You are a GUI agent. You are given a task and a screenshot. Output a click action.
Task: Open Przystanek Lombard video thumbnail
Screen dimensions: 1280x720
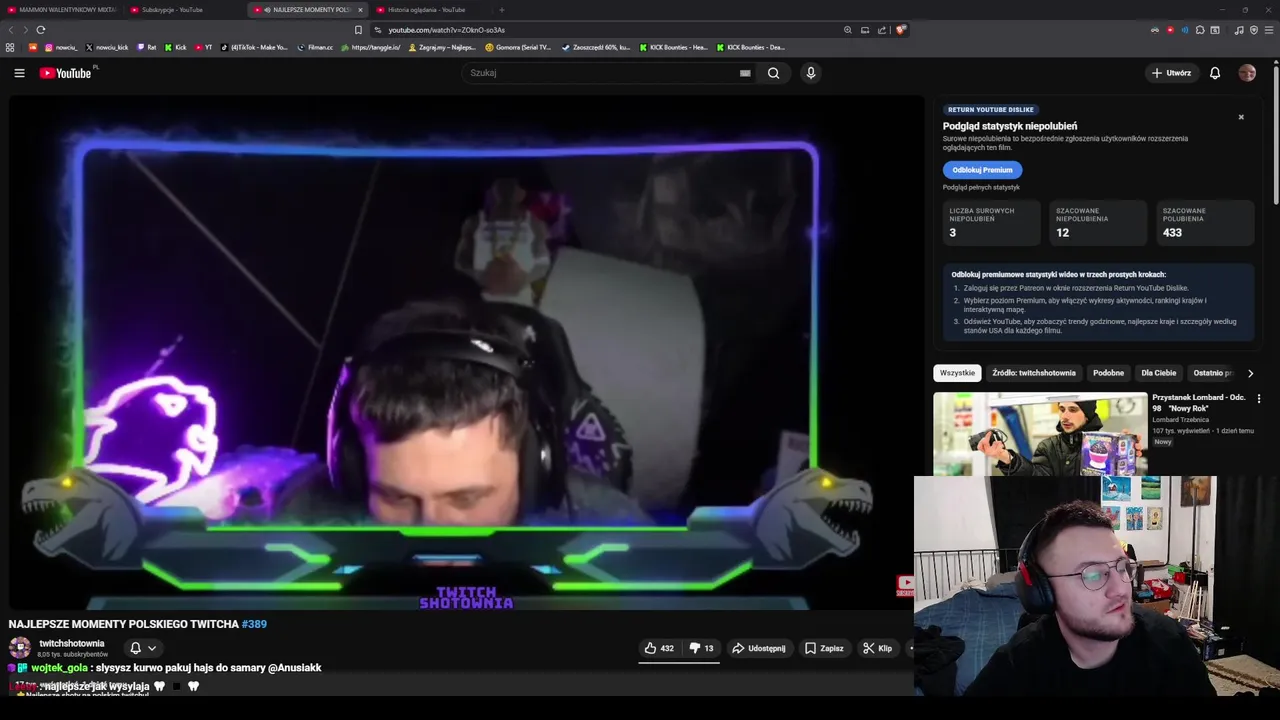[x=1040, y=434]
